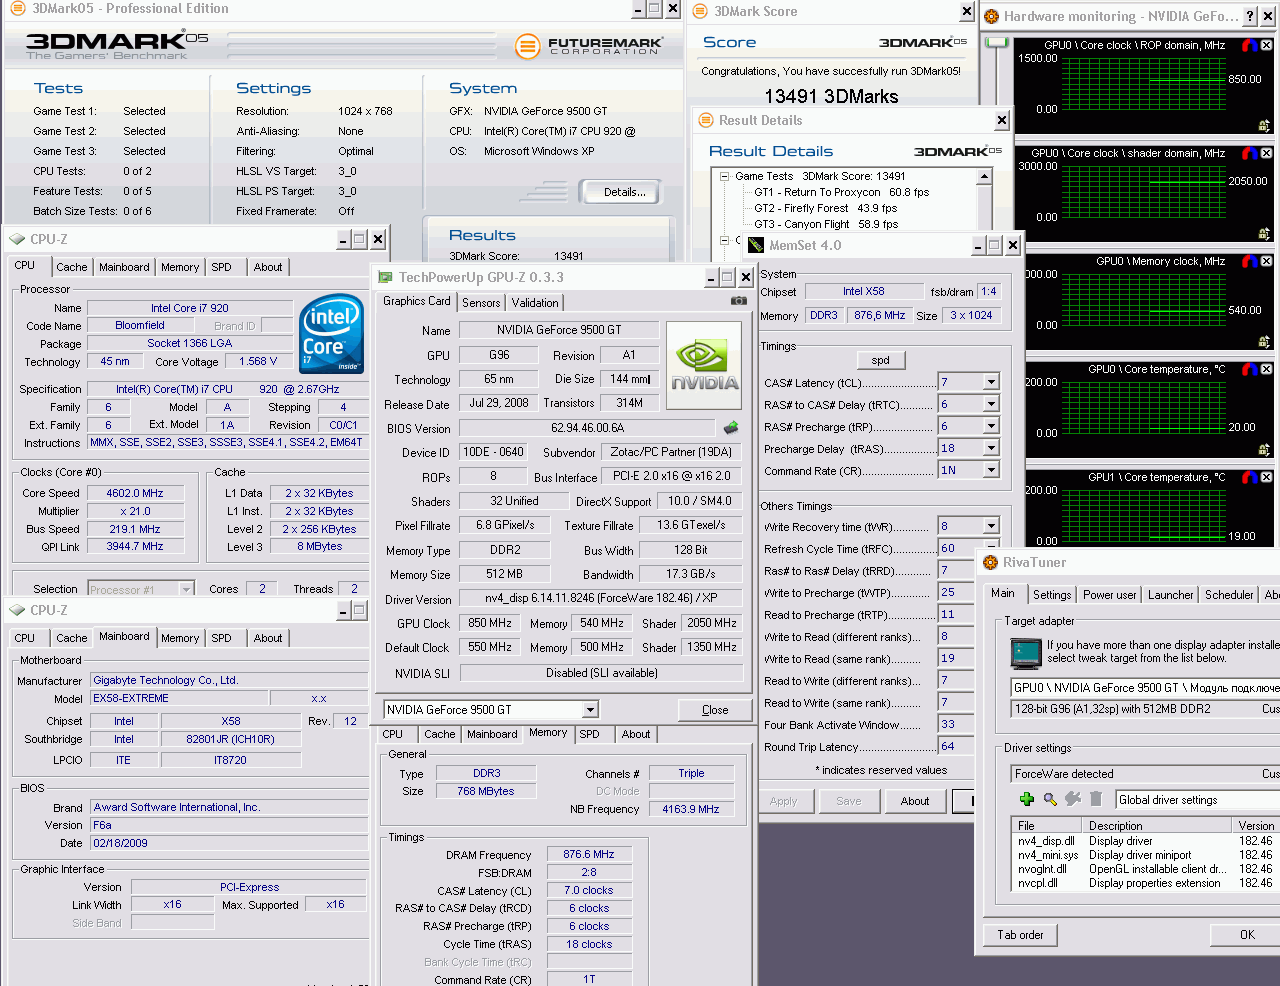The height and width of the screenshot is (986, 1280).
Task: Save the BIOS via the GPU-Z chip icon
Action: coord(731,428)
